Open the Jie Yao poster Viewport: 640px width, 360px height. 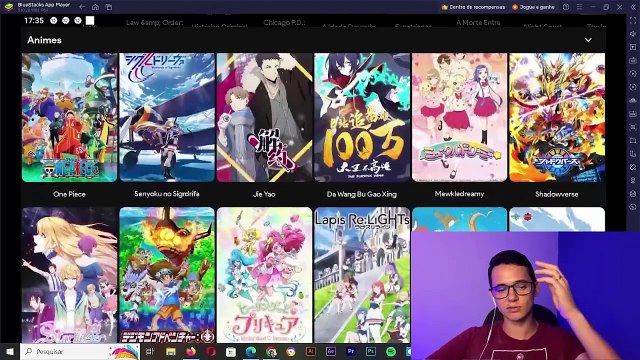pyautogui.click(x=264, y=117)
